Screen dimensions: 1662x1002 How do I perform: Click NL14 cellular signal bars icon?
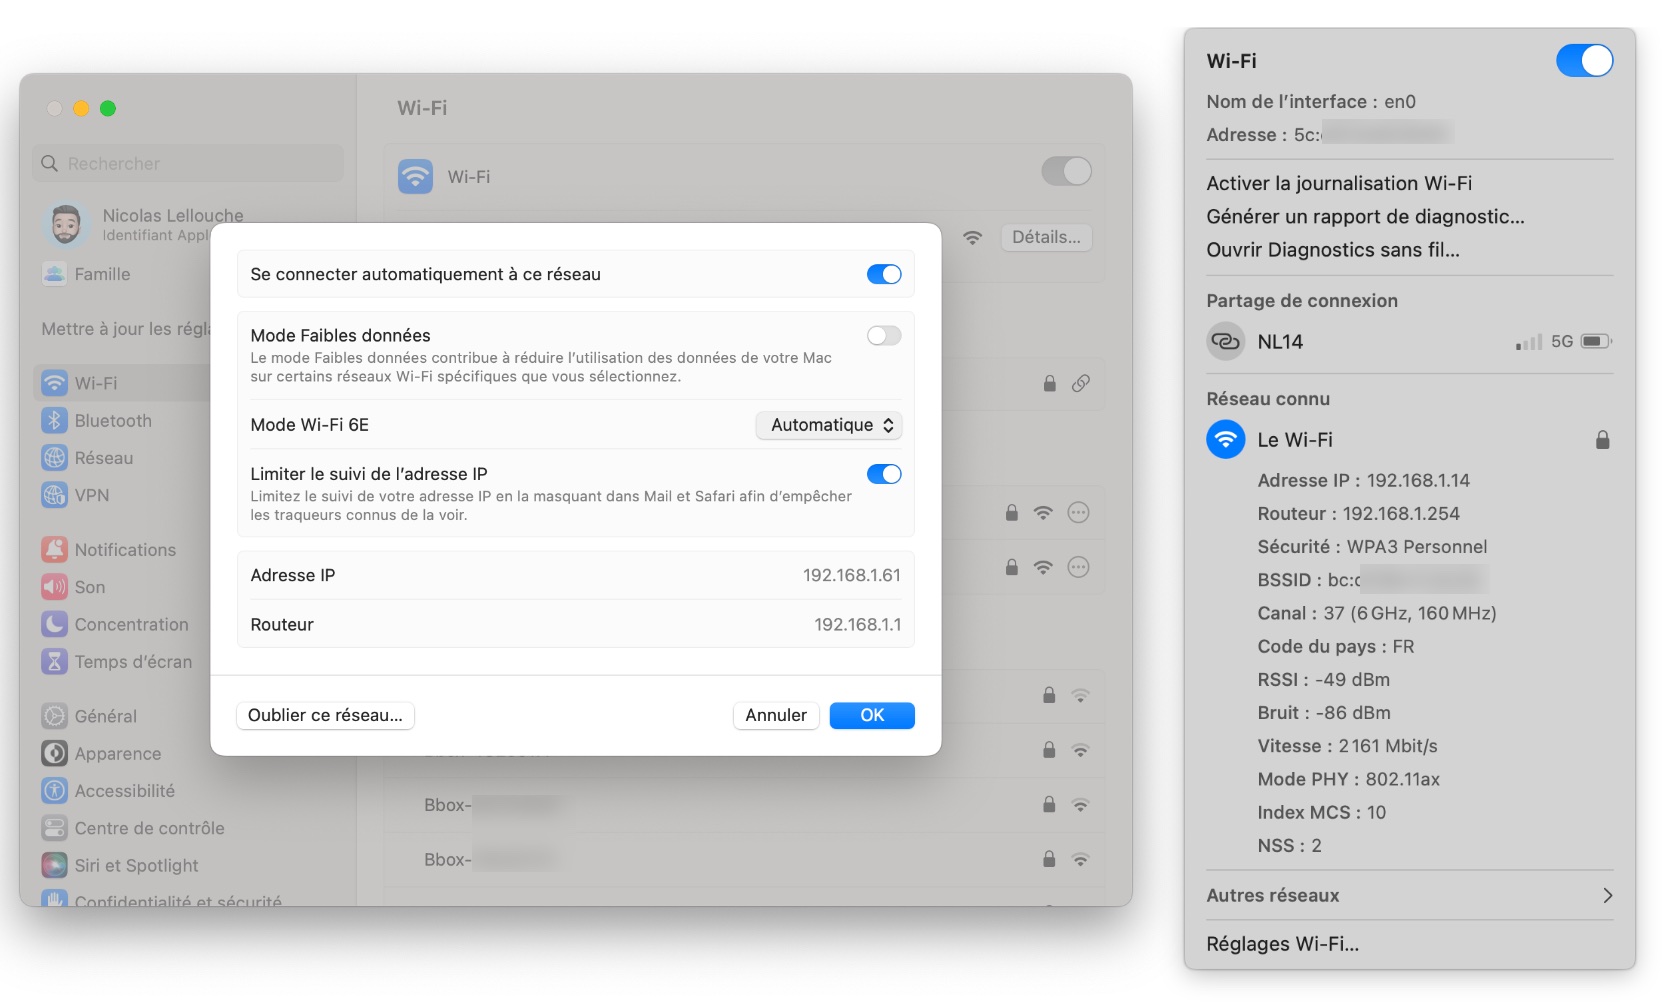(1528, 342)
